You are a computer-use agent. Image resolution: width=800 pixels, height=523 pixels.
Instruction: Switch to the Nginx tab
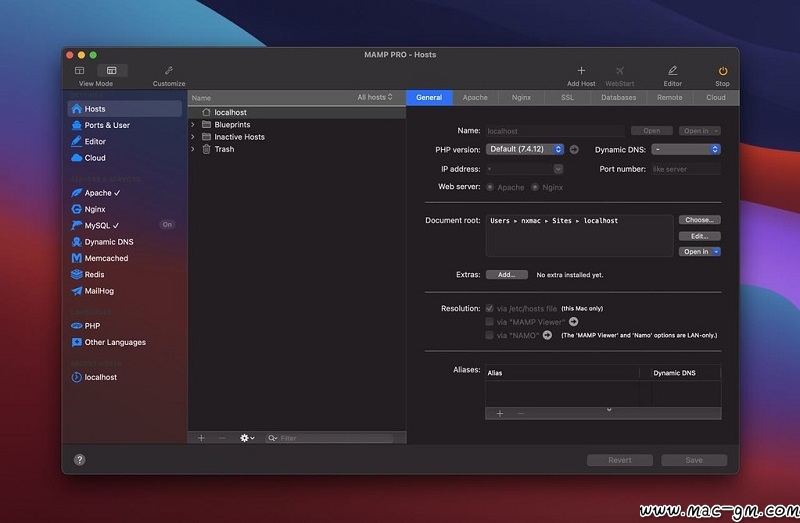(521, 97)
